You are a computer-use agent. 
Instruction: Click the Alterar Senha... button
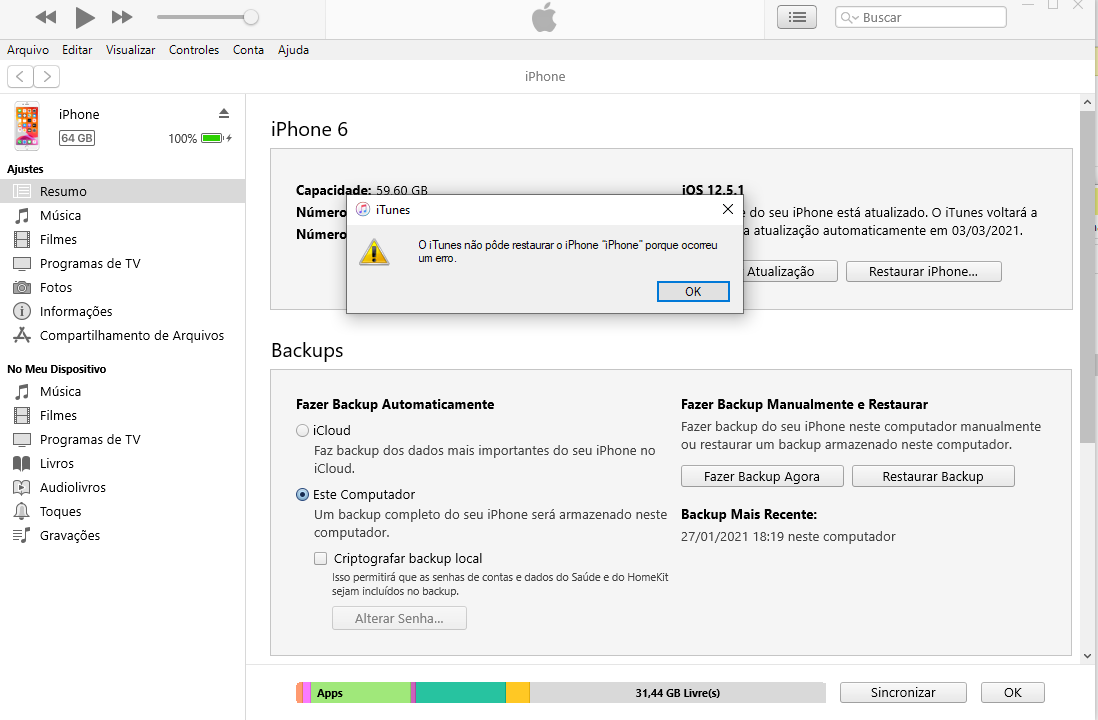point(399,618)
